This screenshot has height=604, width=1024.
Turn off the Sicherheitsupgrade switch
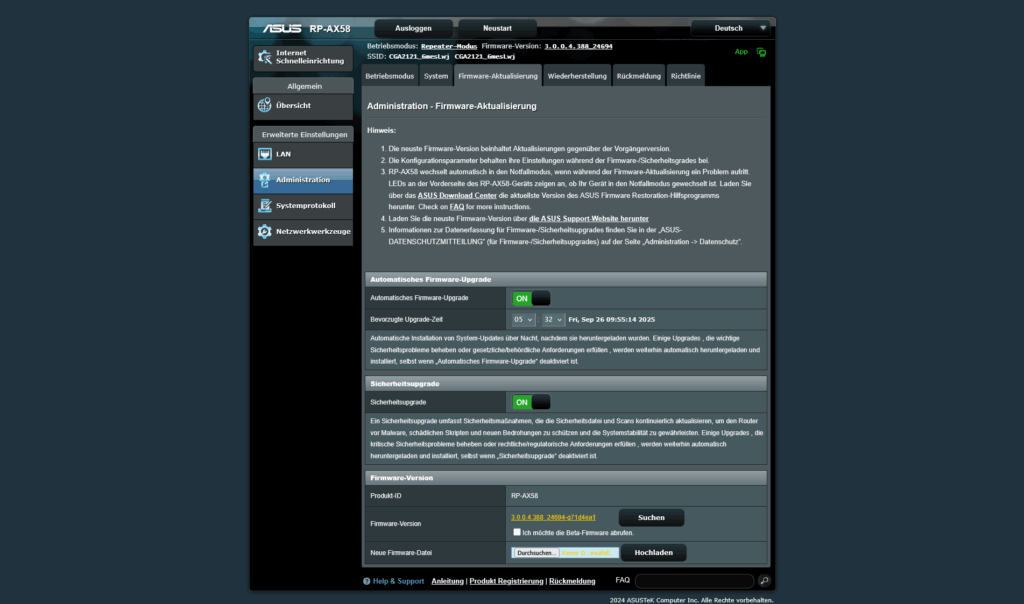tap(531, 402)
